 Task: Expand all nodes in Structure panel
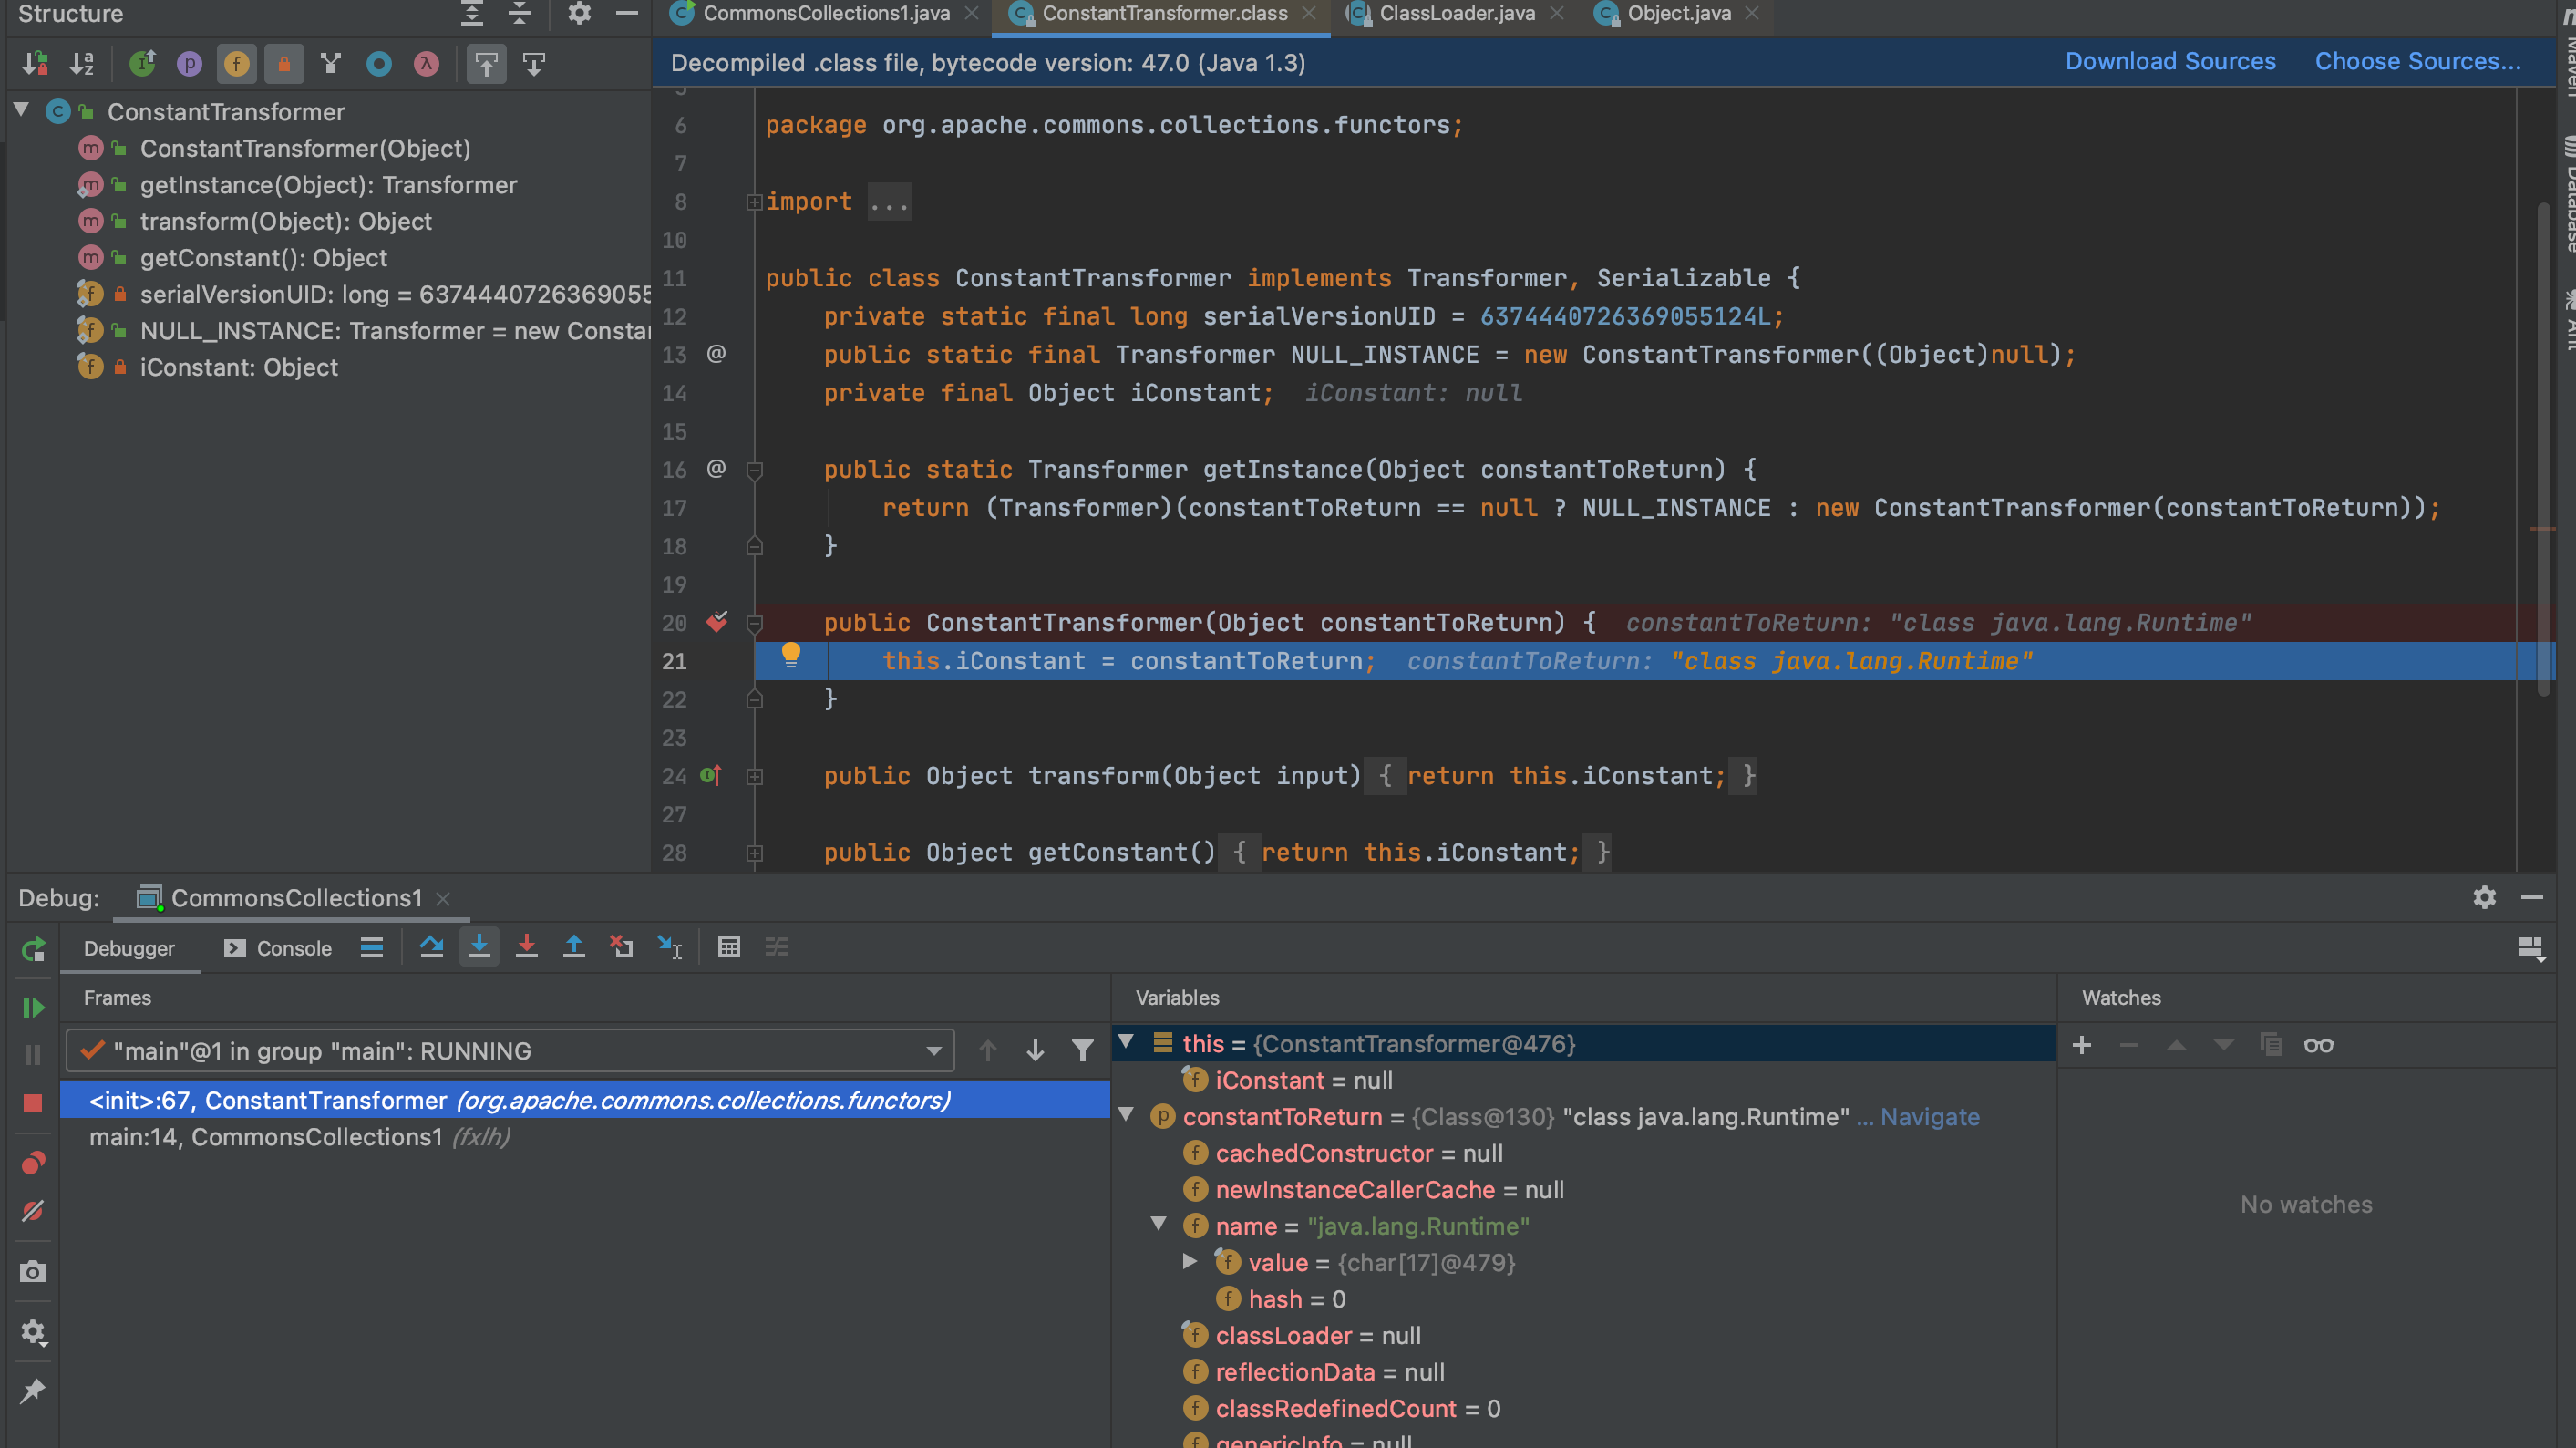pyautogui.click(x=472, y=13)
